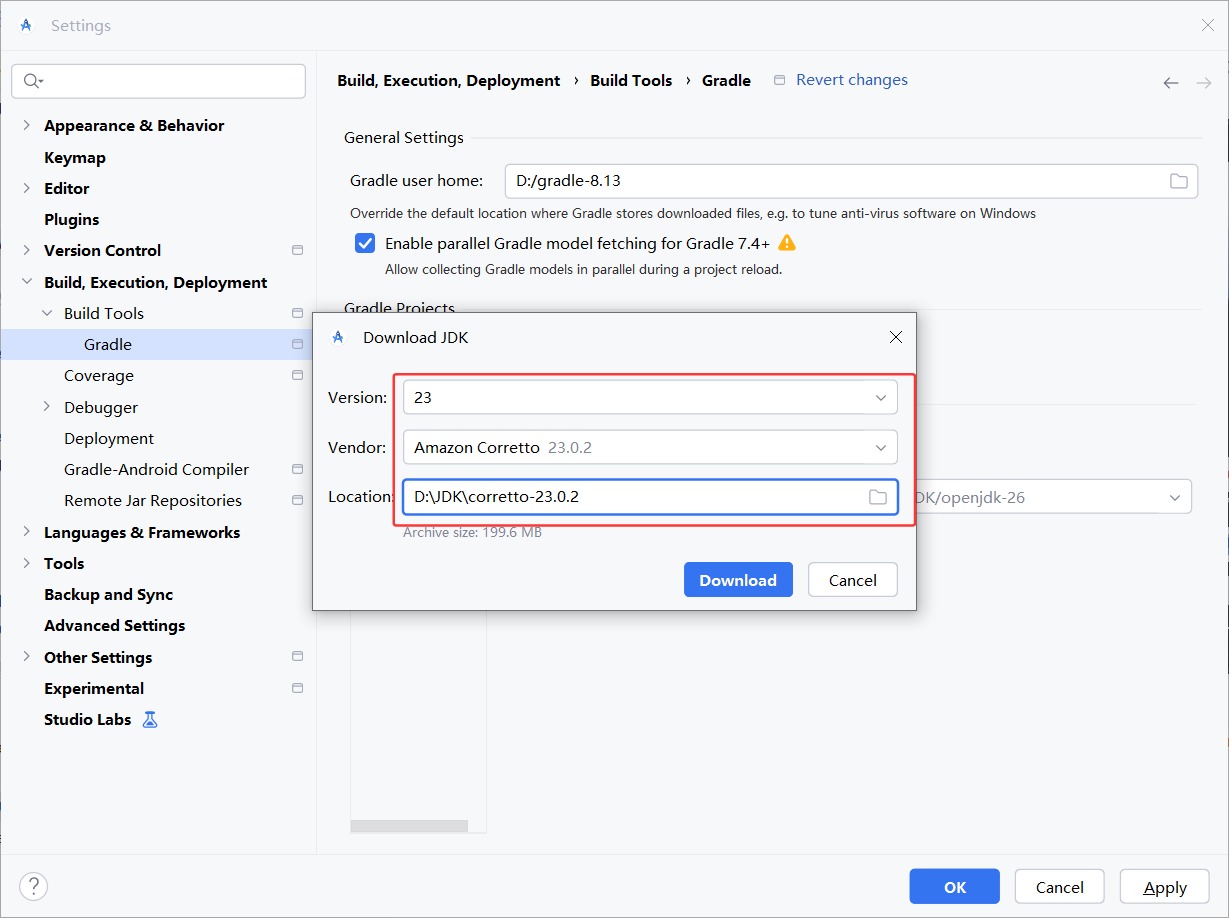
Task: Click 'Archive size: 199.6 MB' text
Action: point(472,533)
